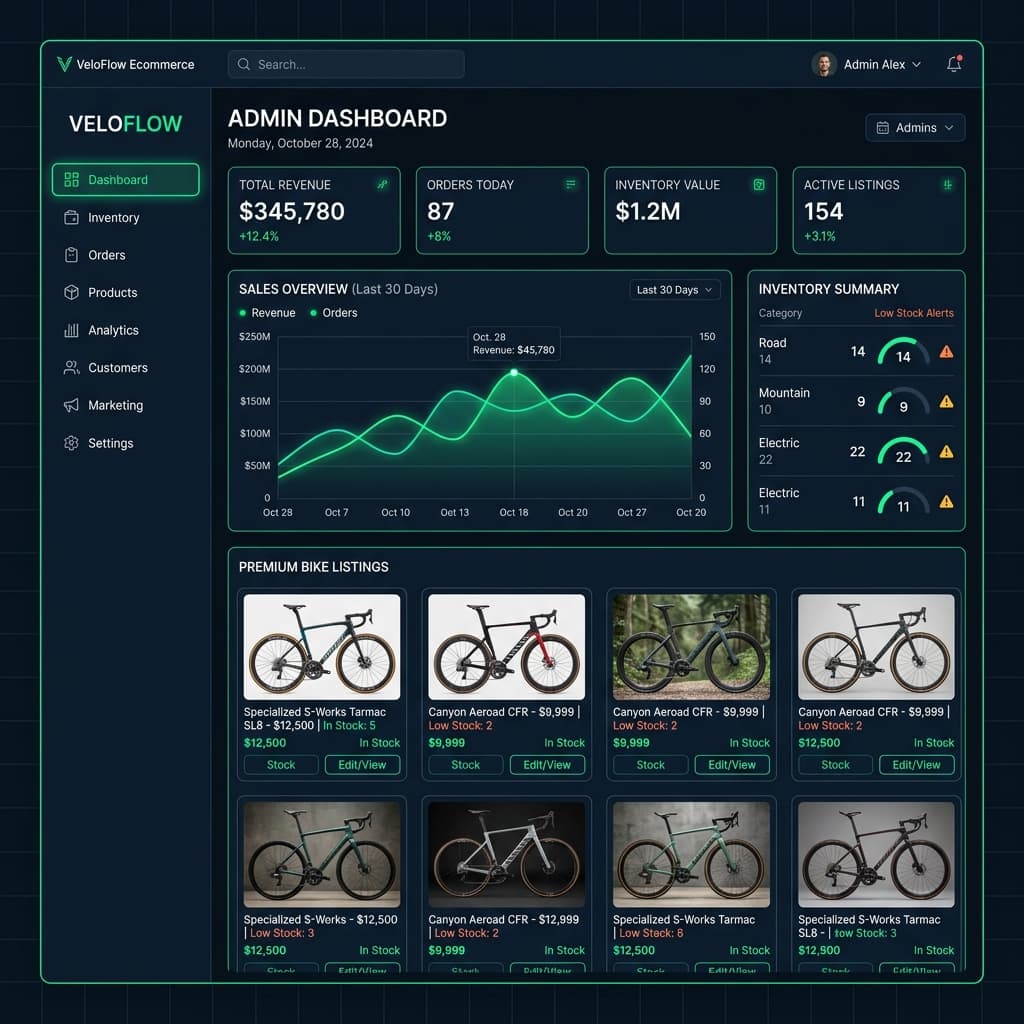Toggle the Revenue legend series

click(x=267, y=313)
